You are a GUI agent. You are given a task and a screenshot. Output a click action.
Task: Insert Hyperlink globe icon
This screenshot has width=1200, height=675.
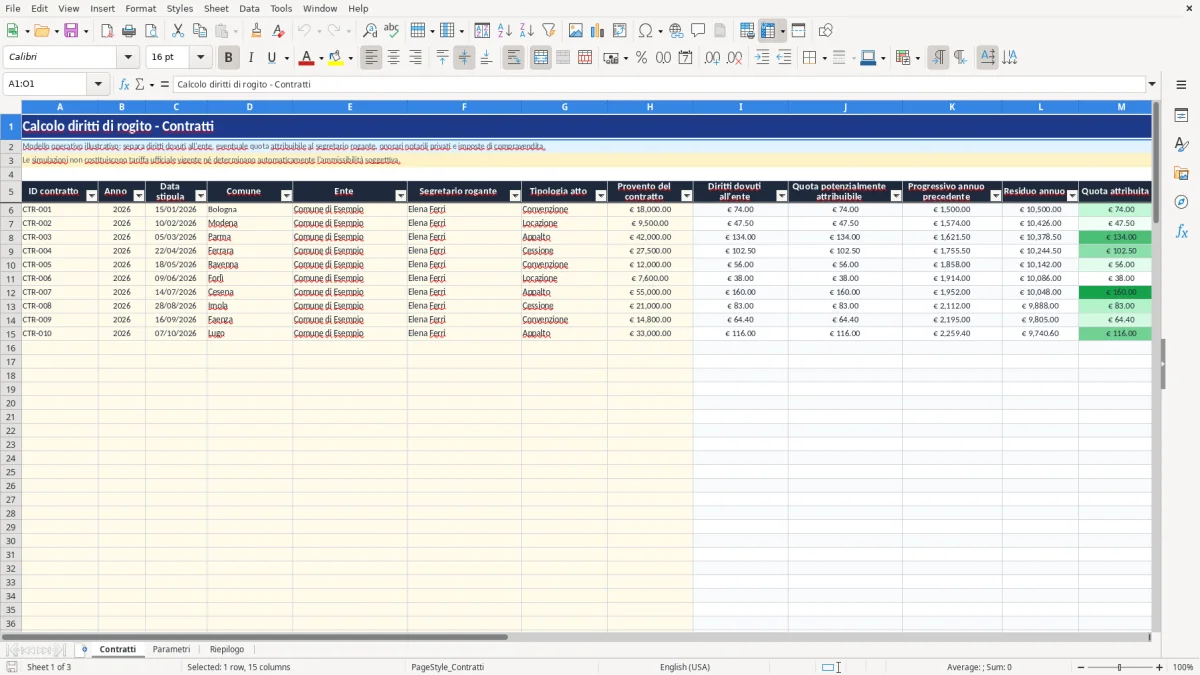point(676,31)
